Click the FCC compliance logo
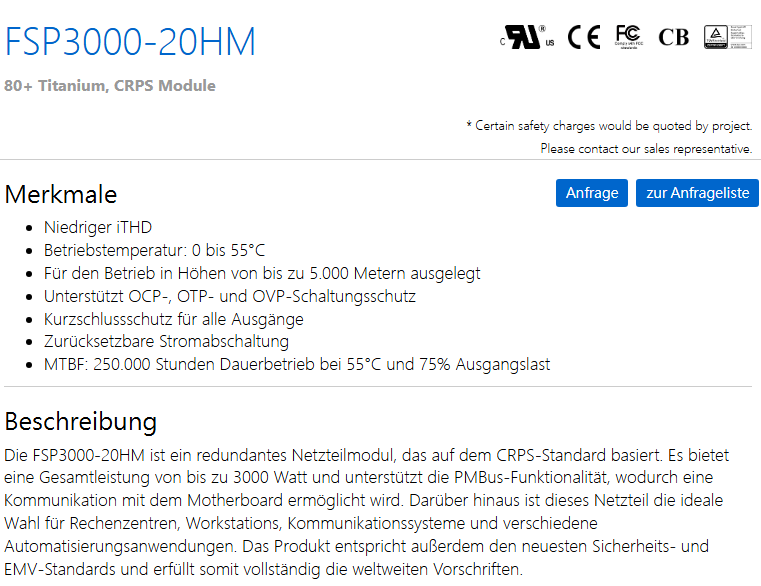 click(x=628, y=37)
